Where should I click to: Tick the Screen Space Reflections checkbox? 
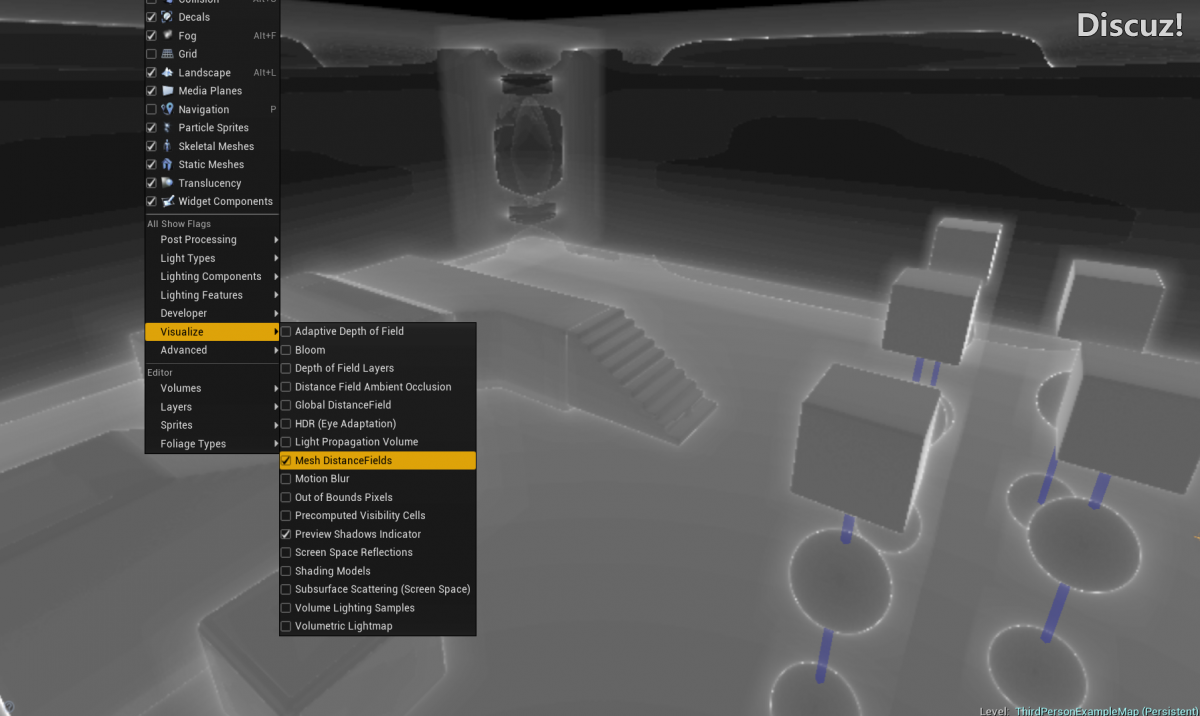(x=286, y=552)
